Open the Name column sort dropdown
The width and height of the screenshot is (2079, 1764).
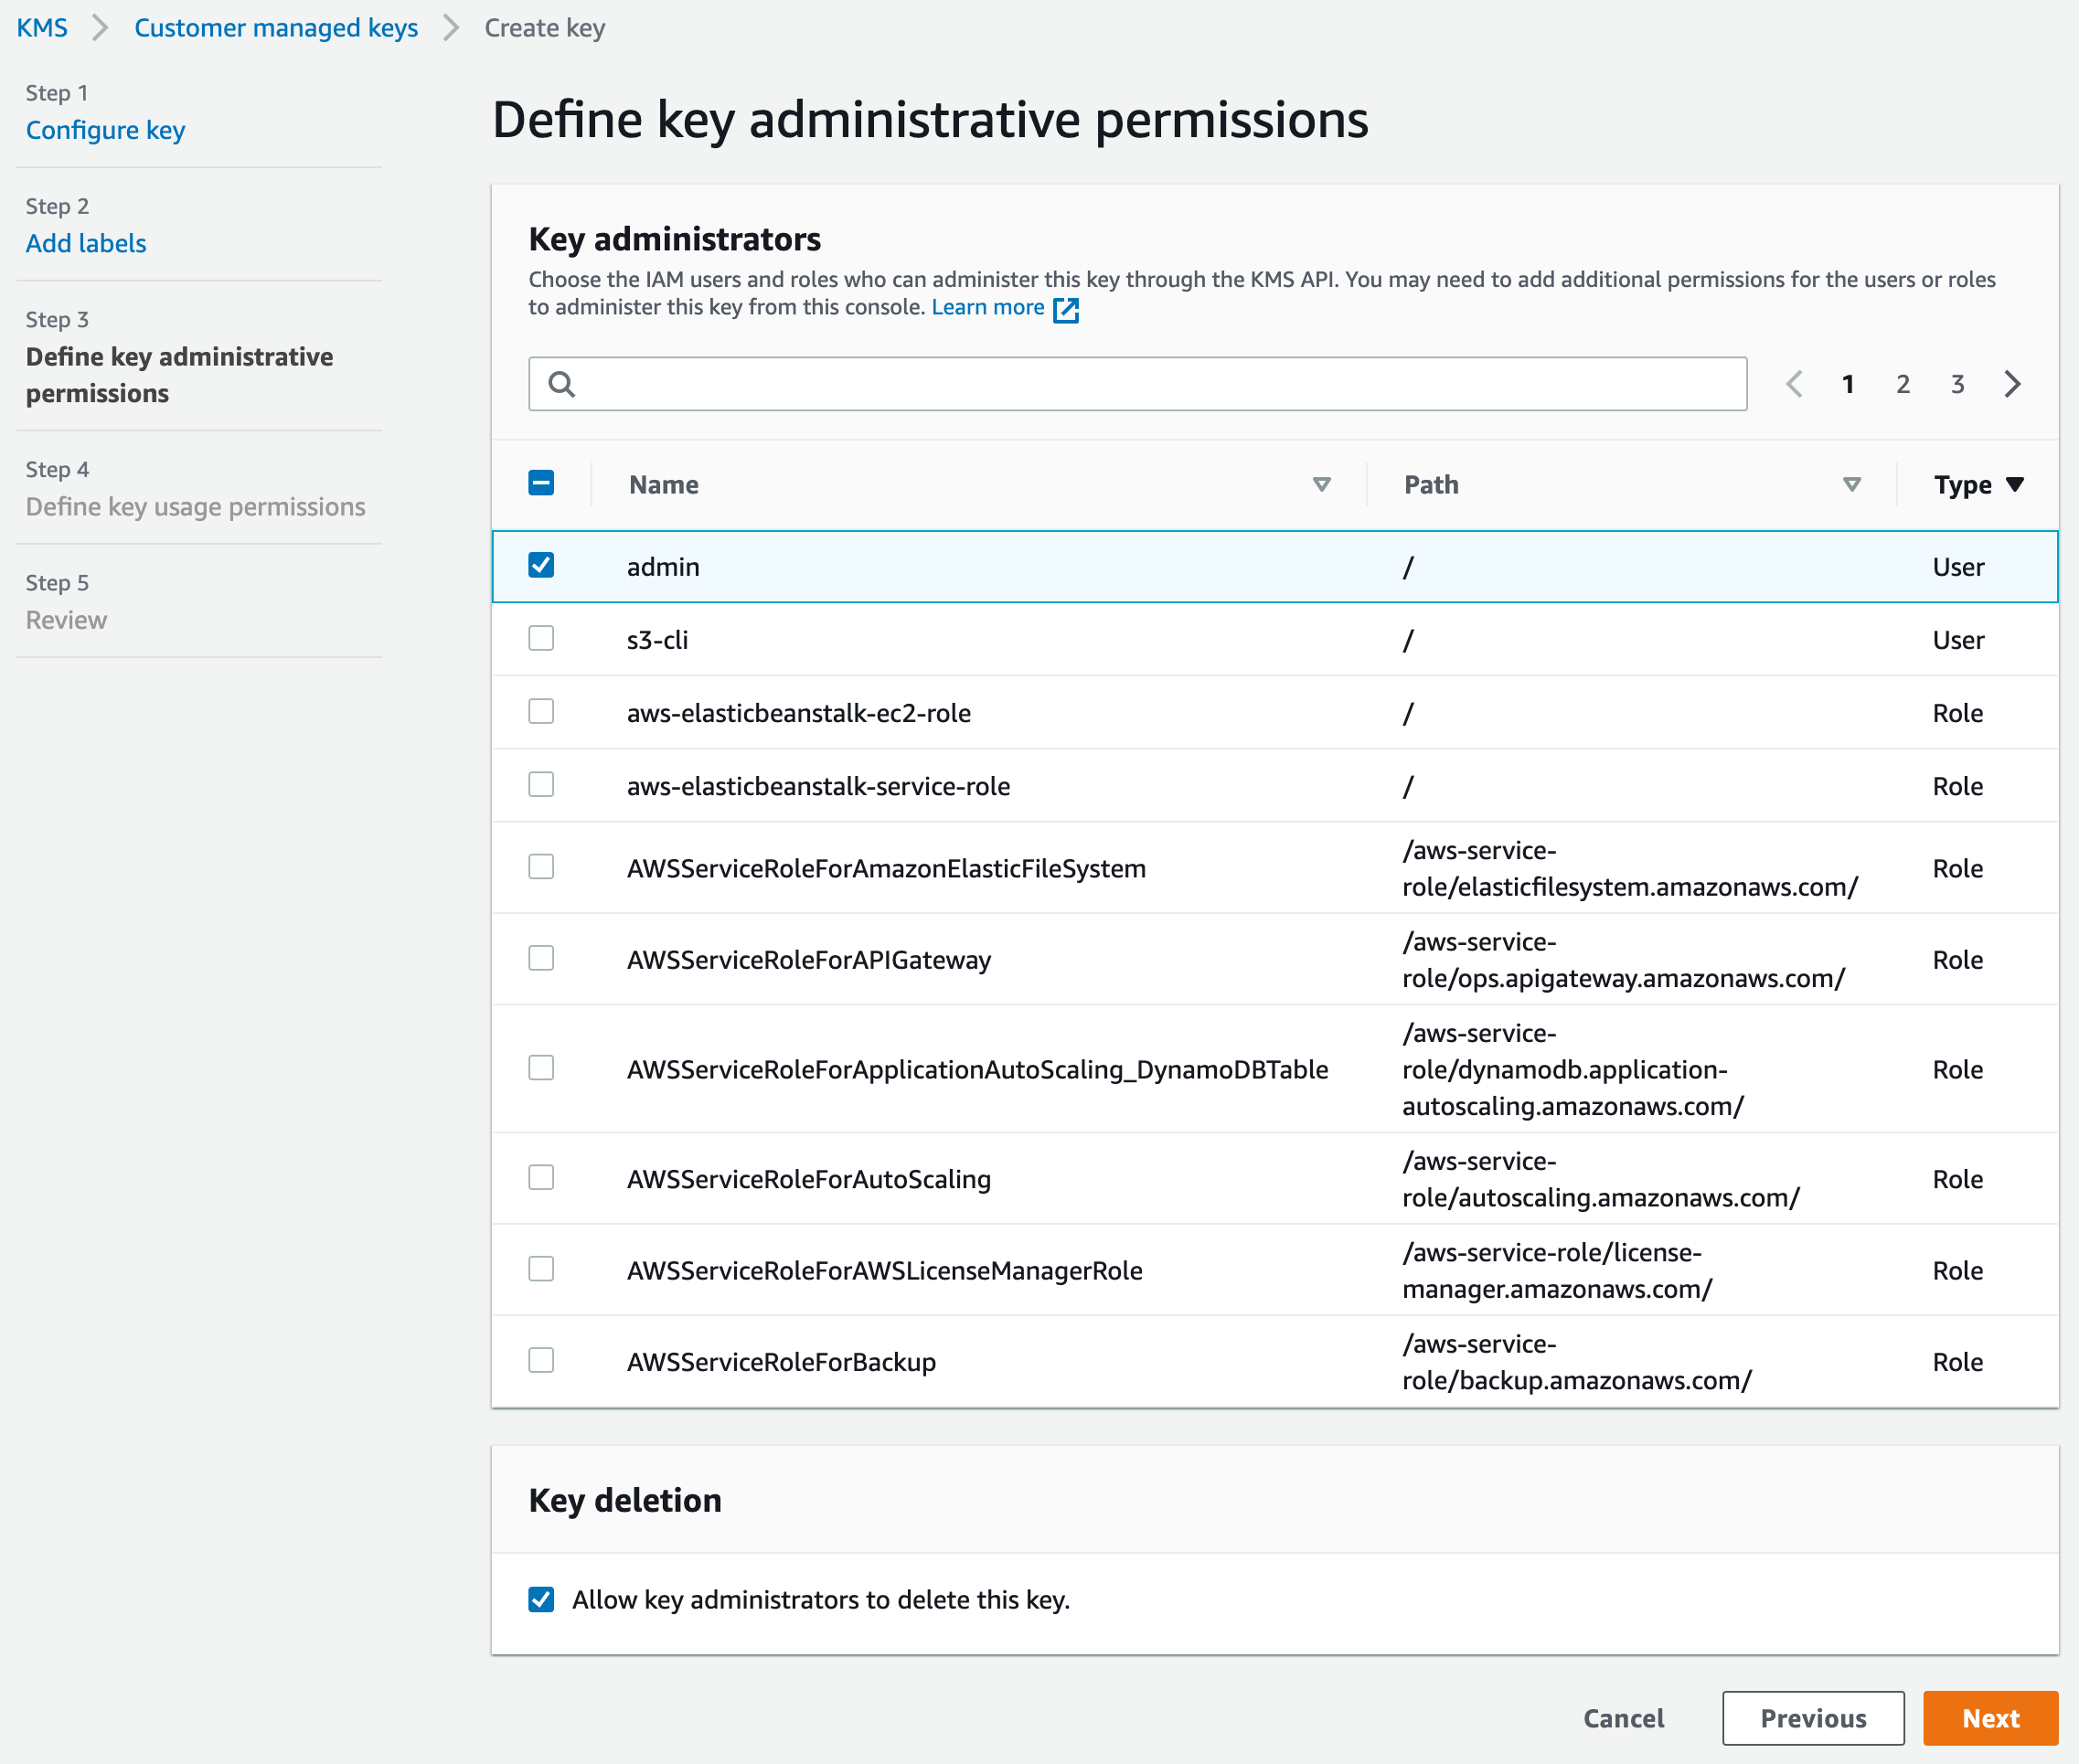(1322, 484)
